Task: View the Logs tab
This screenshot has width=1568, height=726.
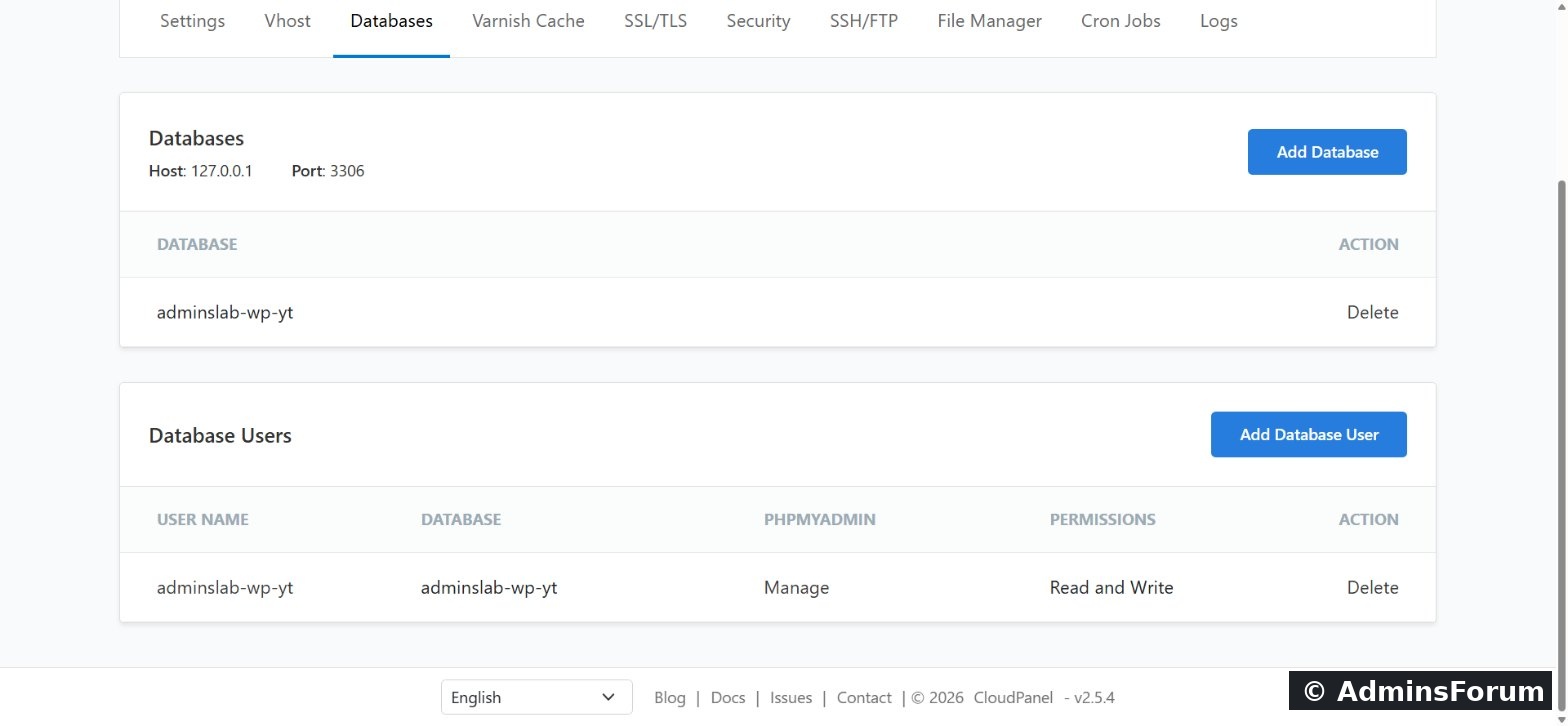Action: tap(1219, 21)
